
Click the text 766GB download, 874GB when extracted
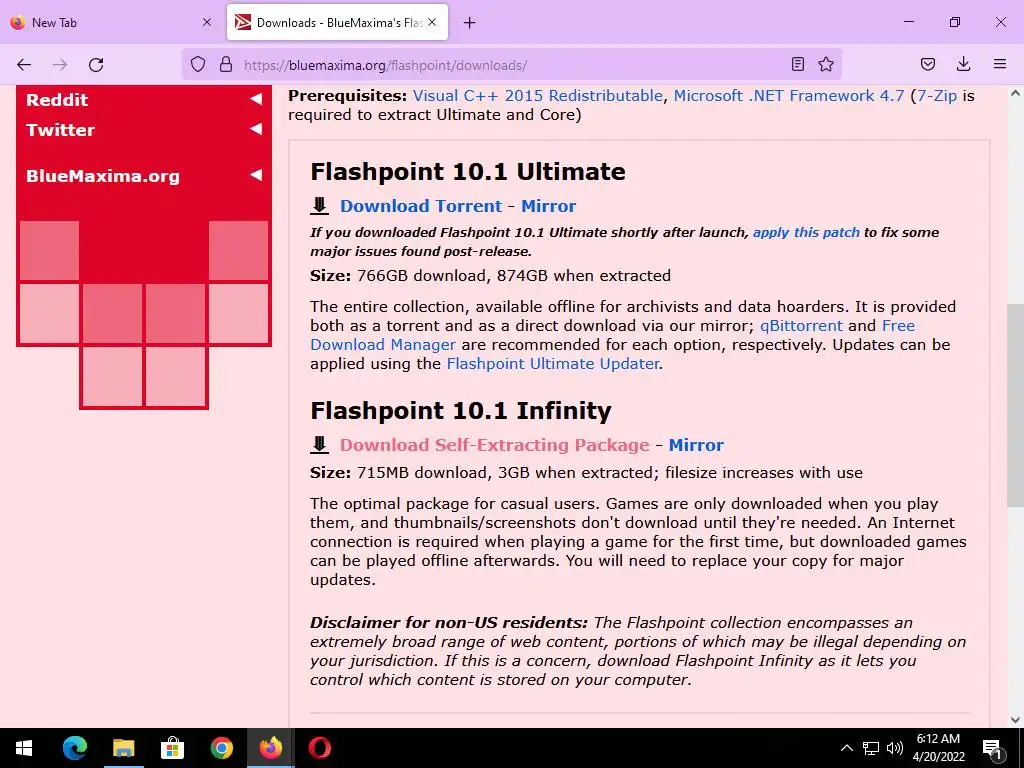point(514,276)
